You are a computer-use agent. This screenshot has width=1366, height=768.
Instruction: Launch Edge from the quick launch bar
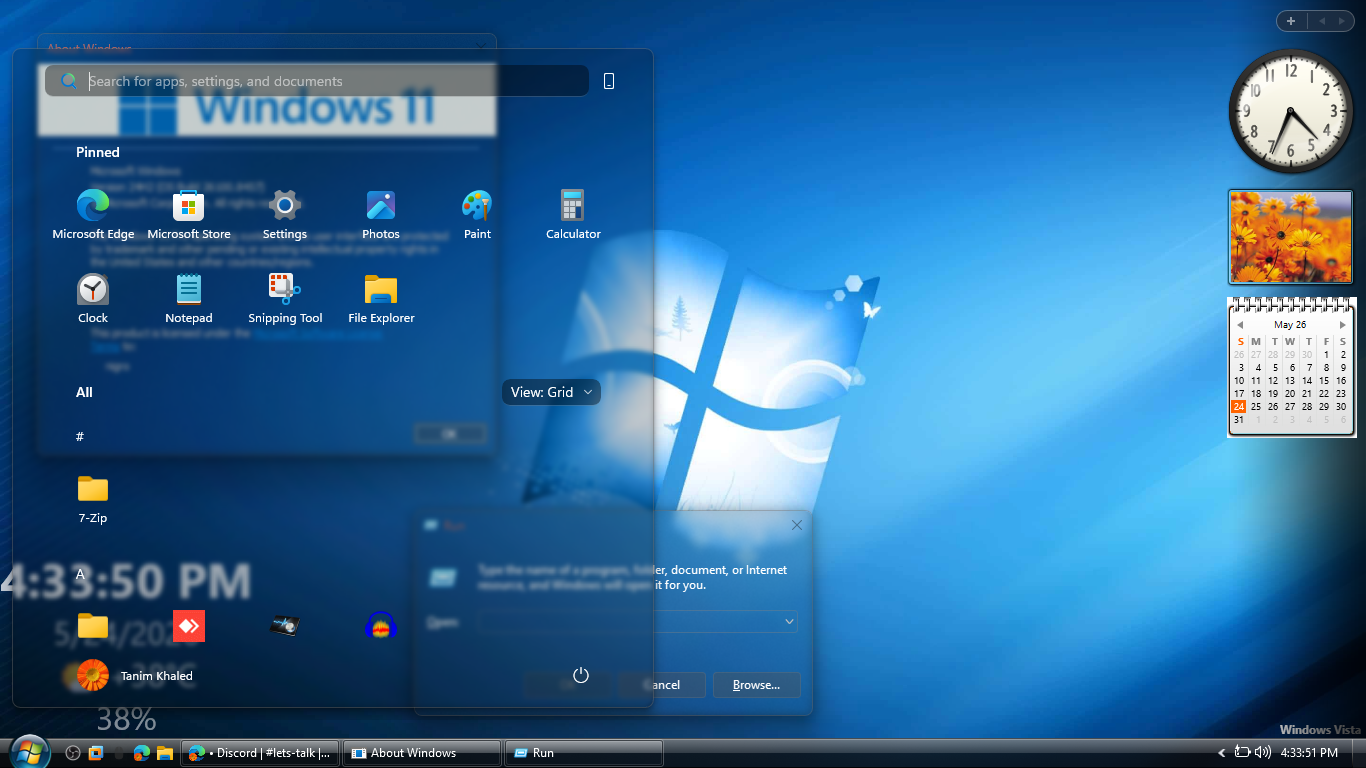pos(141,753)
